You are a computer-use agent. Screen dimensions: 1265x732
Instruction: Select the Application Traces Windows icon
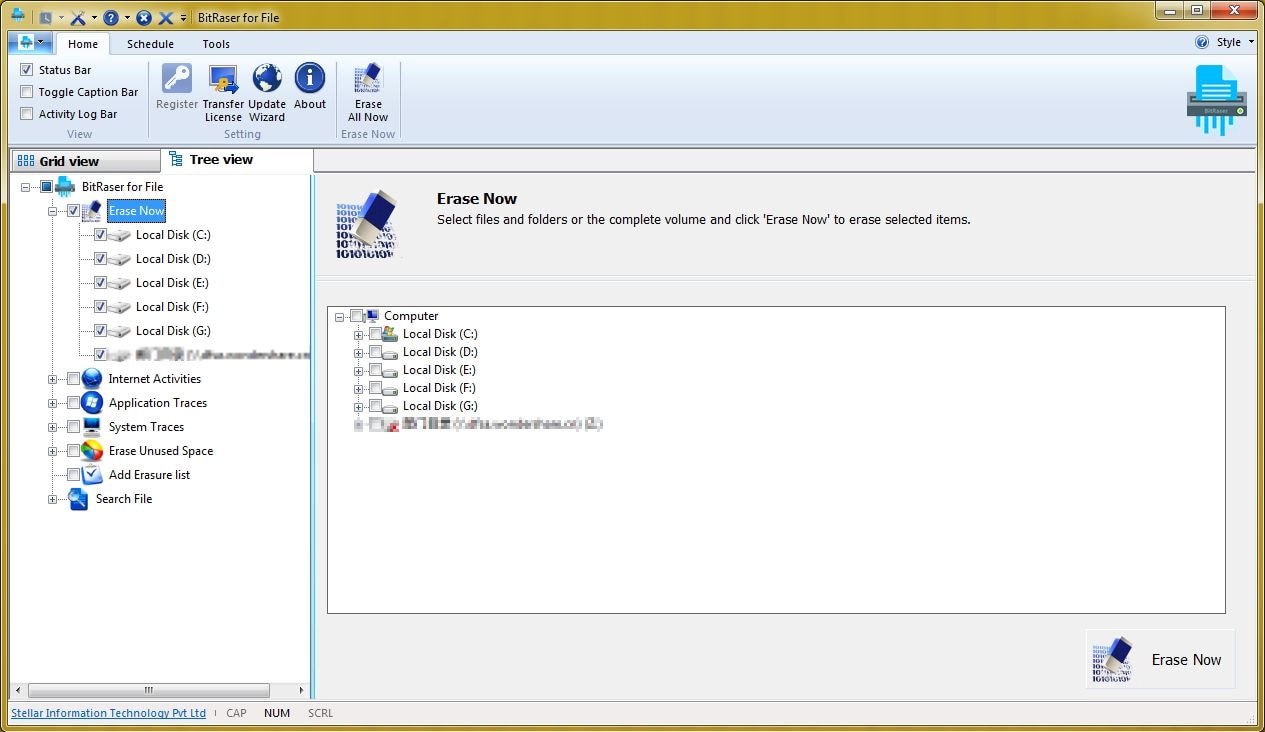92,403
